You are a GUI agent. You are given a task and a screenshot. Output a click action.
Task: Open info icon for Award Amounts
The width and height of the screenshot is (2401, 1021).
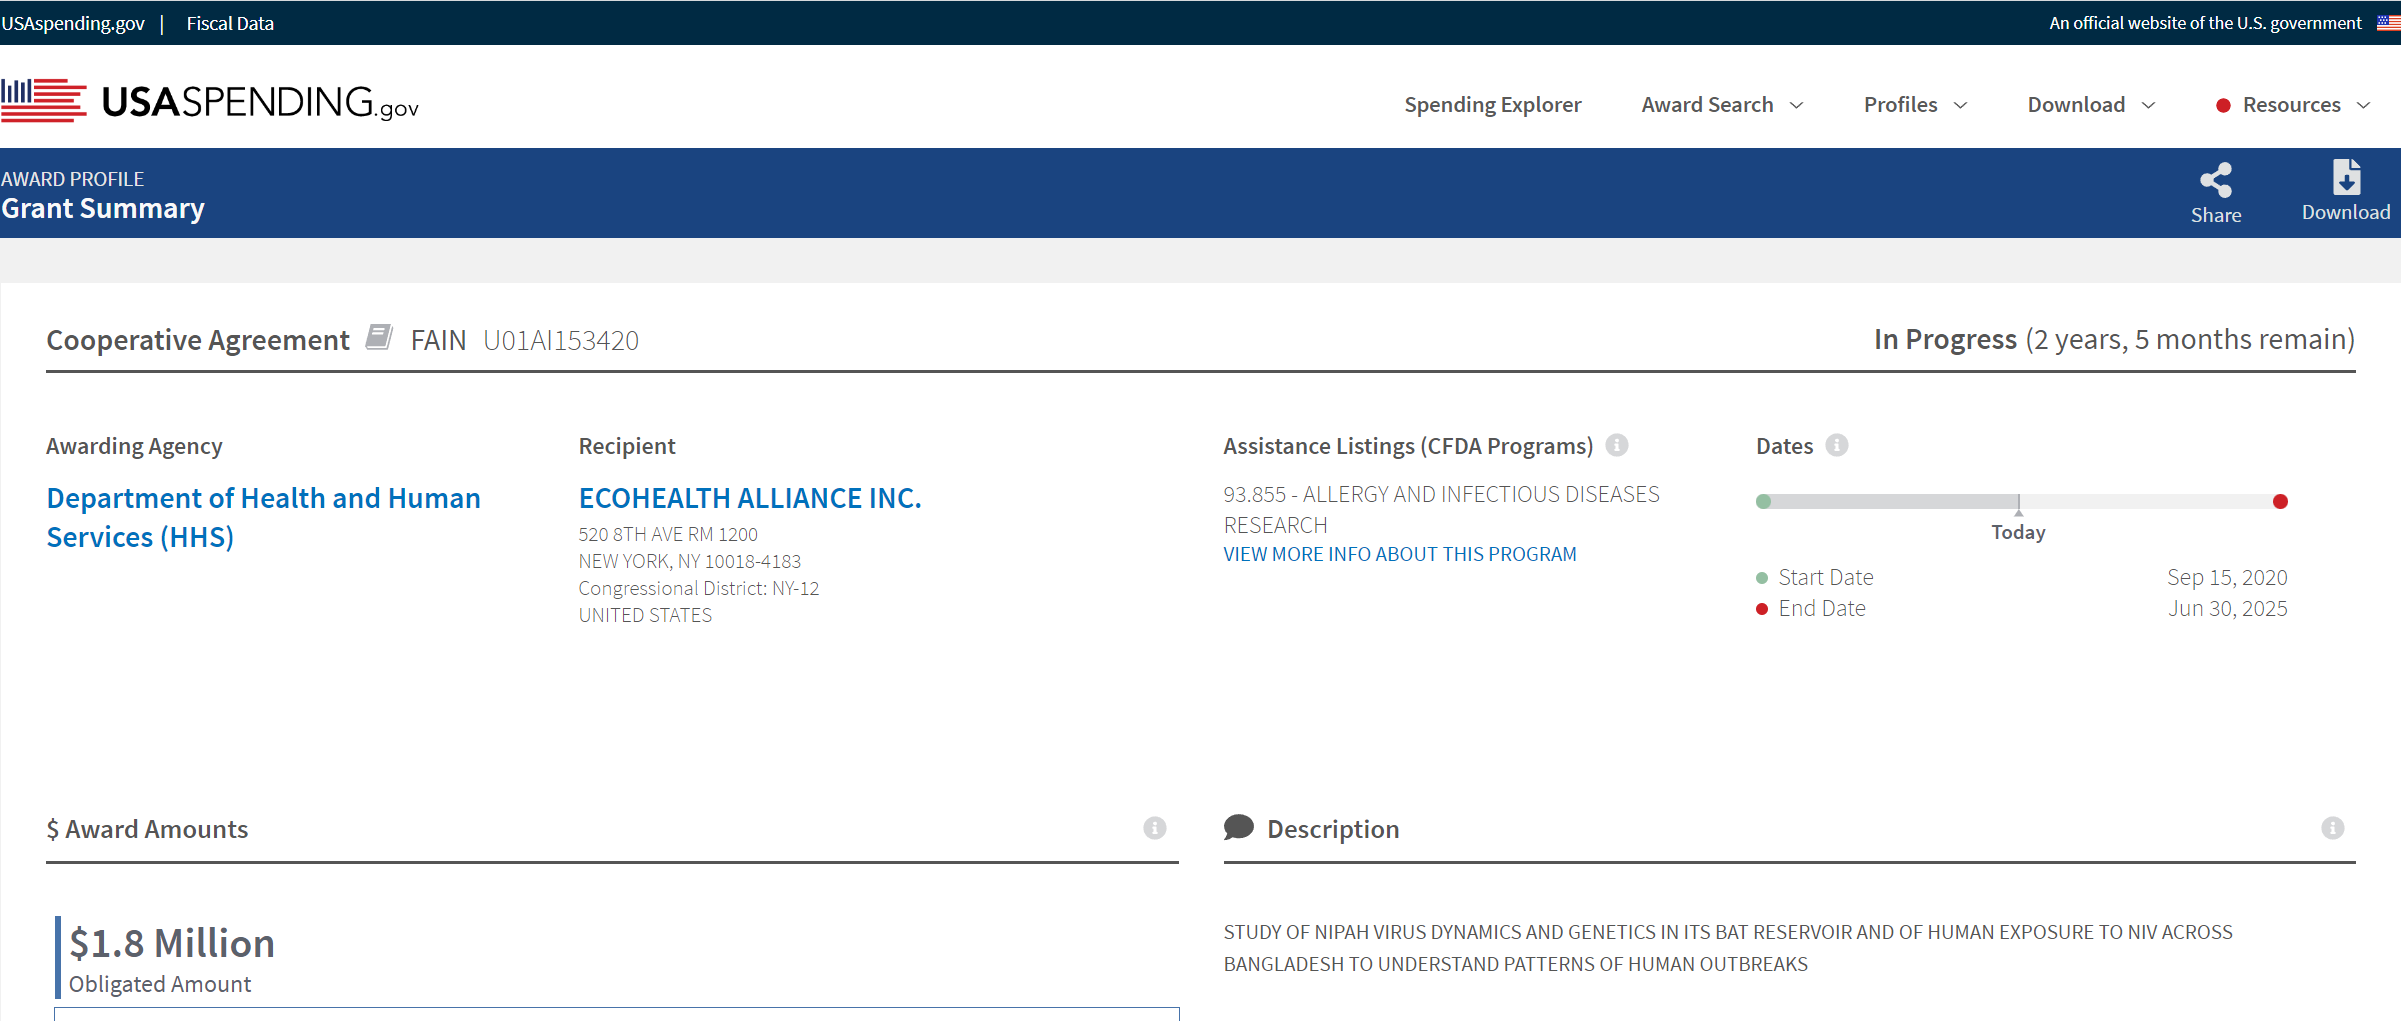coord(1155,828)
